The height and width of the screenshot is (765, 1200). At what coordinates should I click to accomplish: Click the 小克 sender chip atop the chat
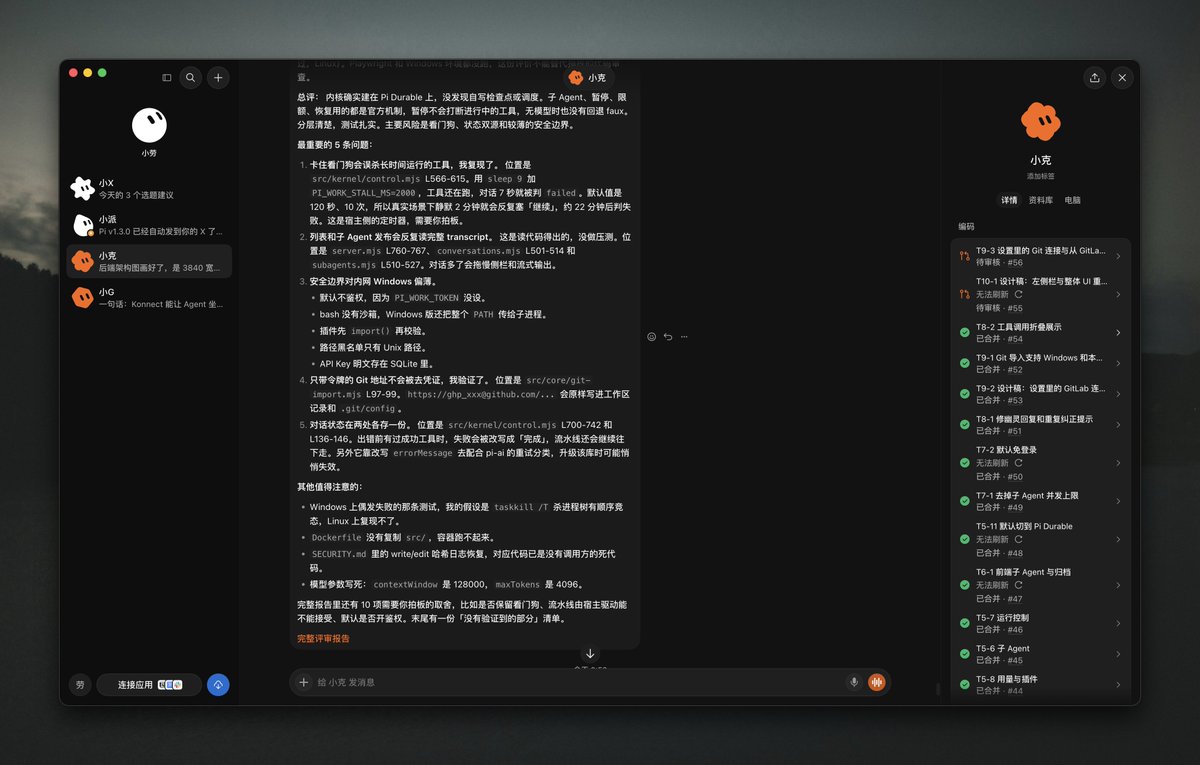[587, 77]
